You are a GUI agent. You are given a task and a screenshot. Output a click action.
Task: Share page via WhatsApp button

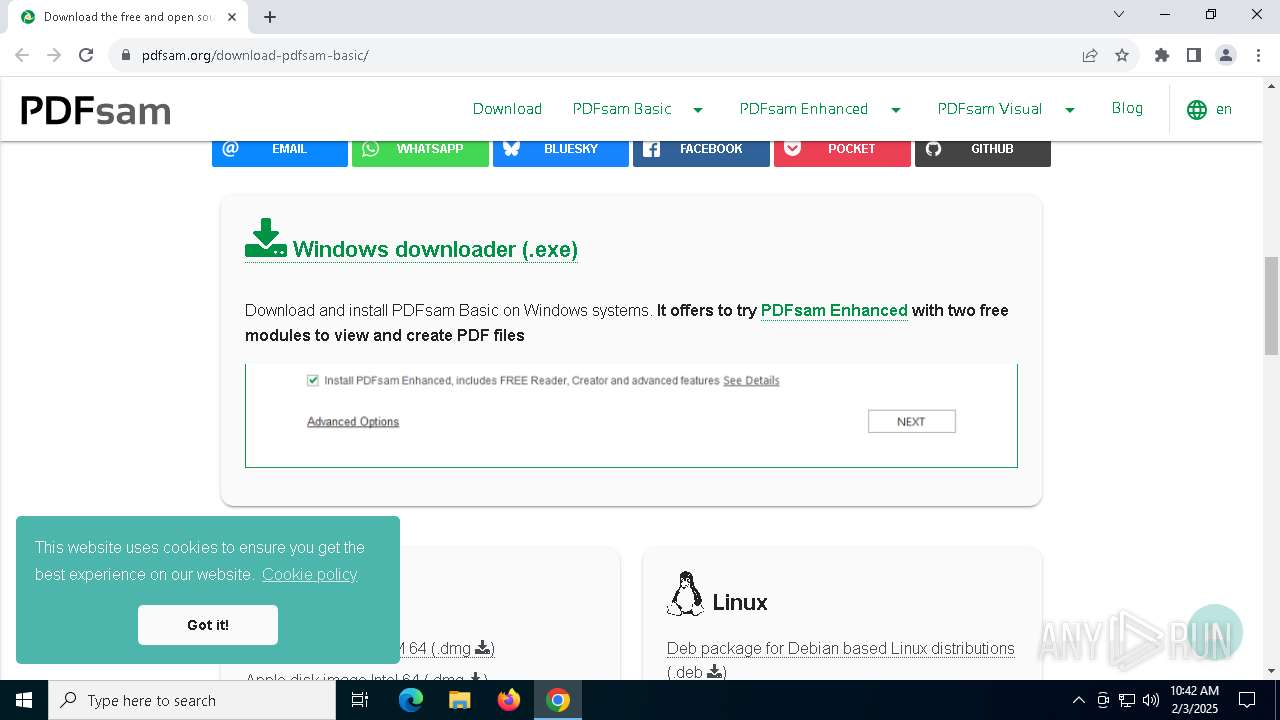[420, 149]
